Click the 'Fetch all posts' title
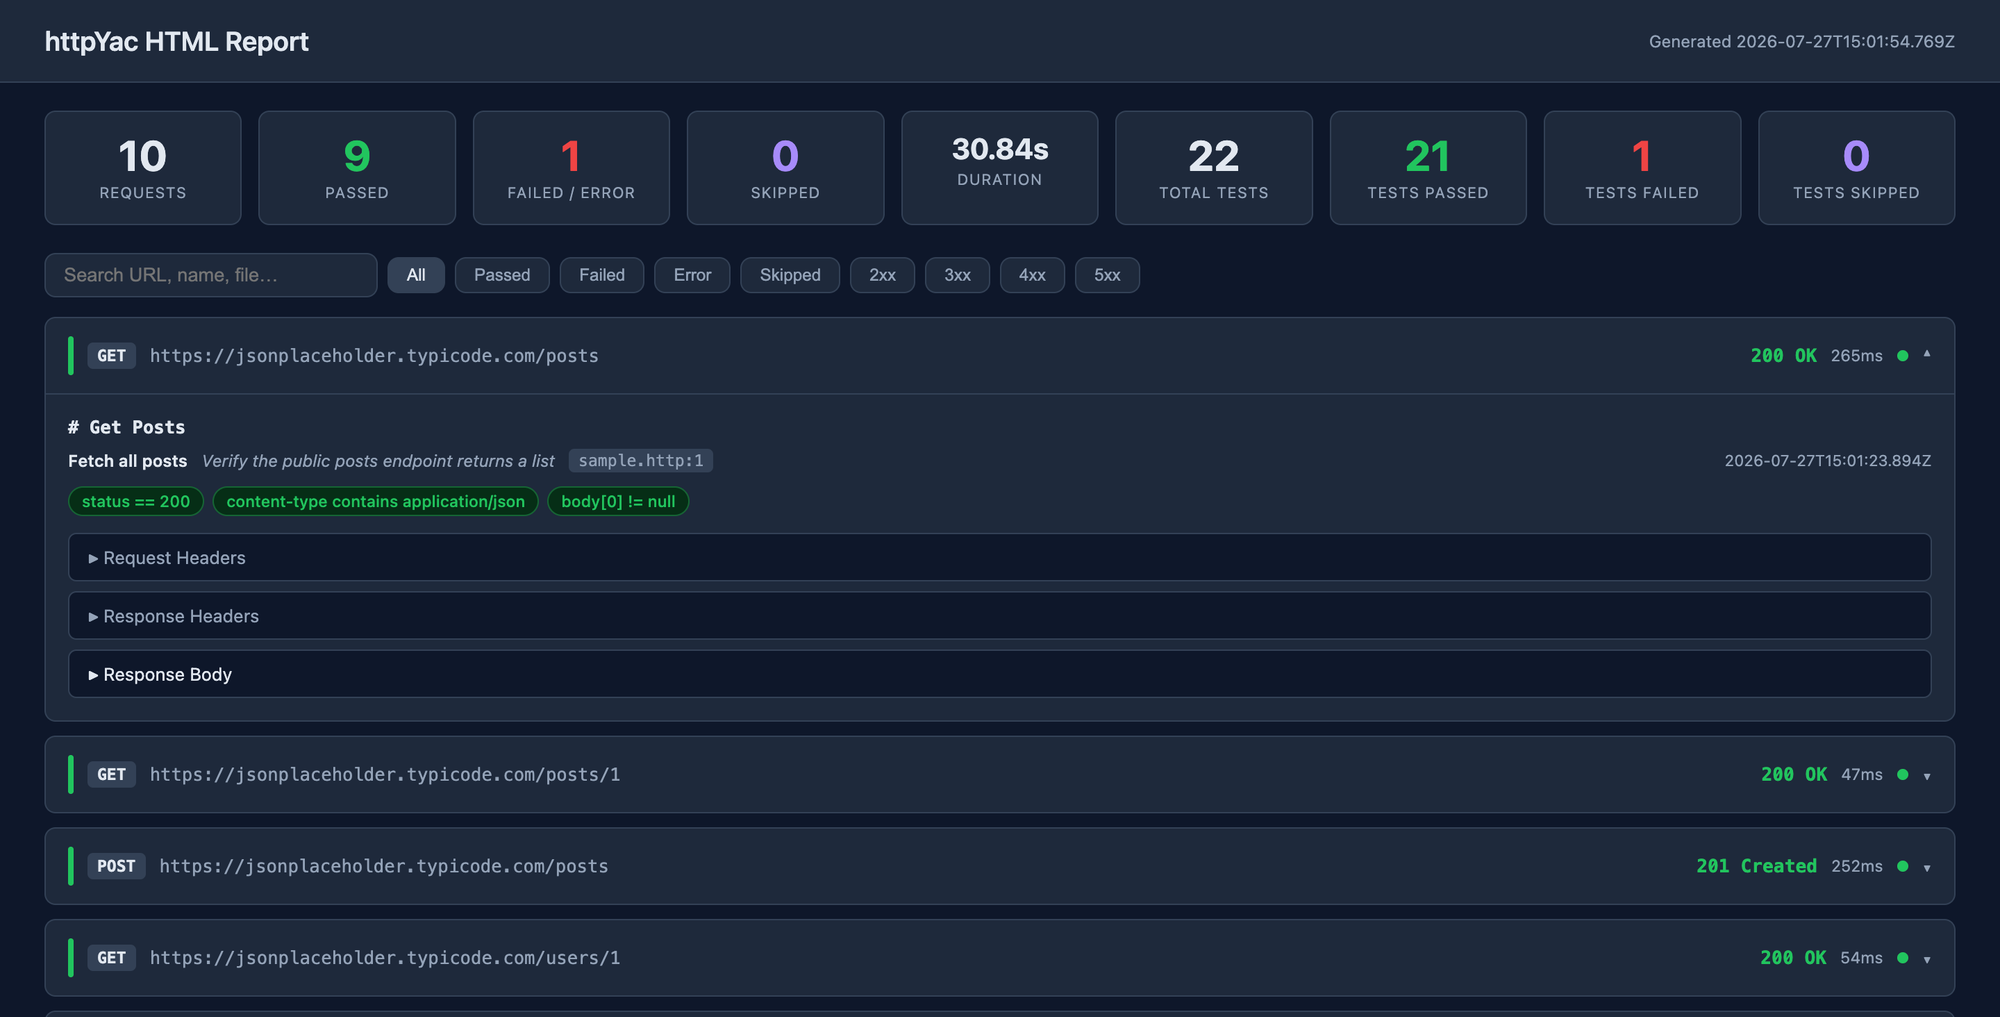Viewport: 2000px width, 1017px height. (128, 461)
